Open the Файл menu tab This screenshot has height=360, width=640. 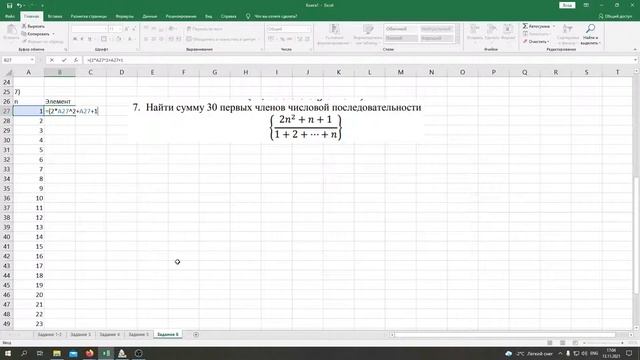(10, 16)
